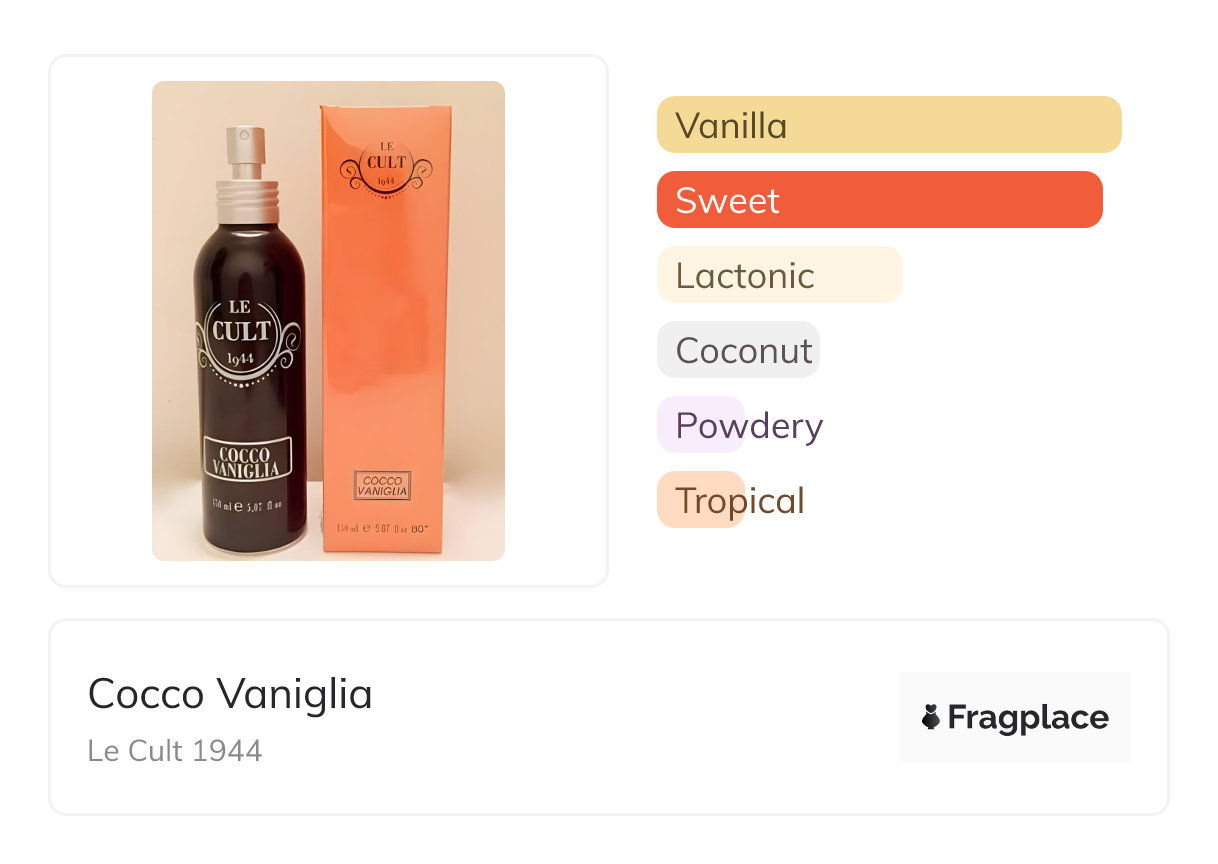Click the Cocco Vaniglia label on the bottle

246,460
